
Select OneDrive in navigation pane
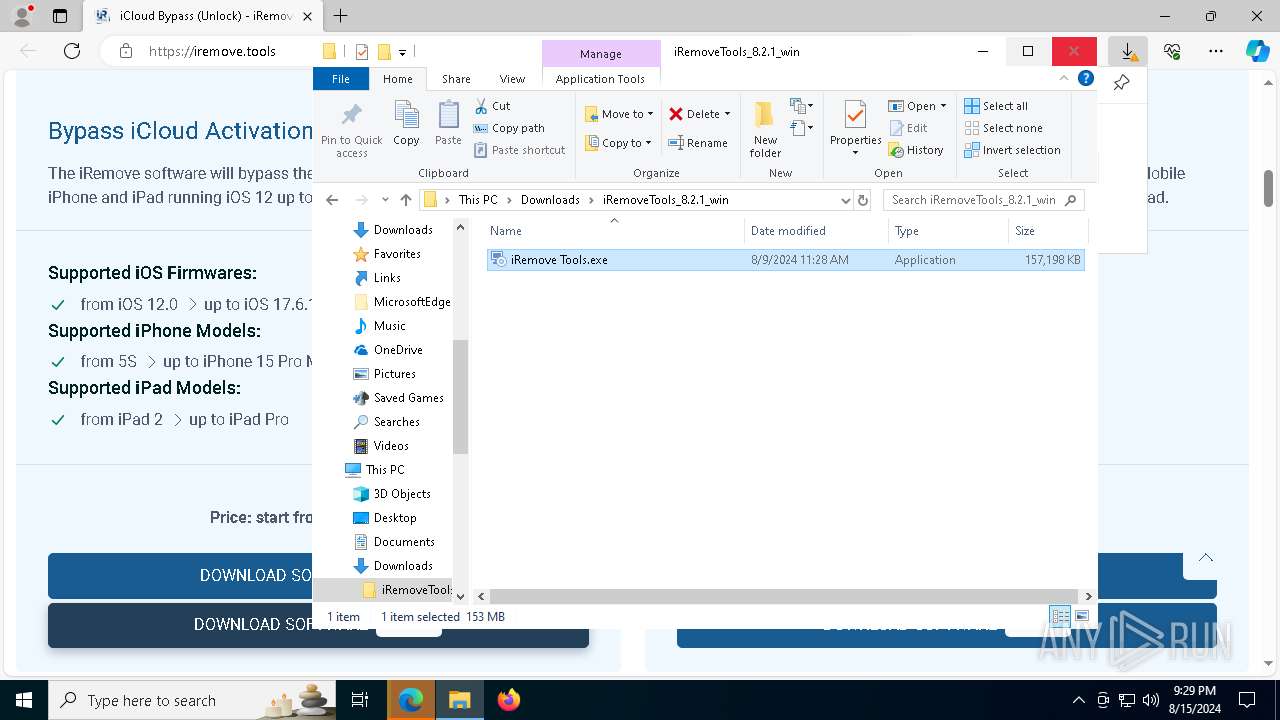[398, 350]
